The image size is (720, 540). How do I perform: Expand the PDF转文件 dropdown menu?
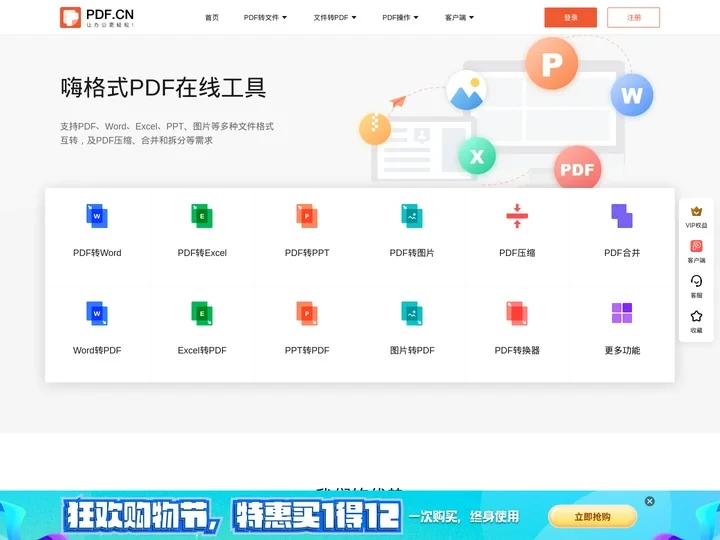(x=265, y=17)
